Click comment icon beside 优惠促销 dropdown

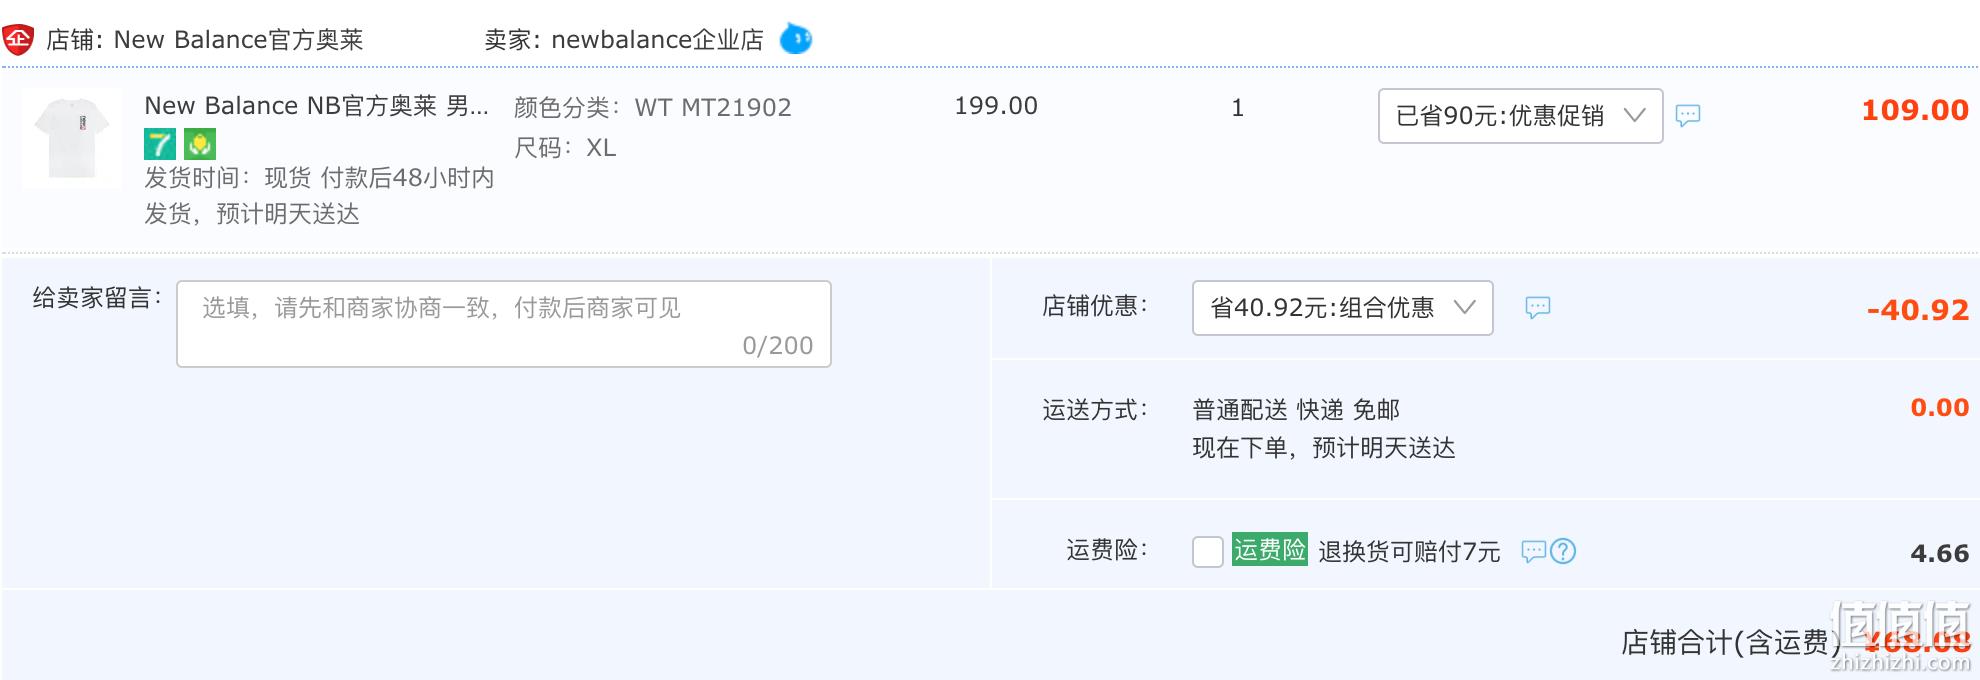1688,116
